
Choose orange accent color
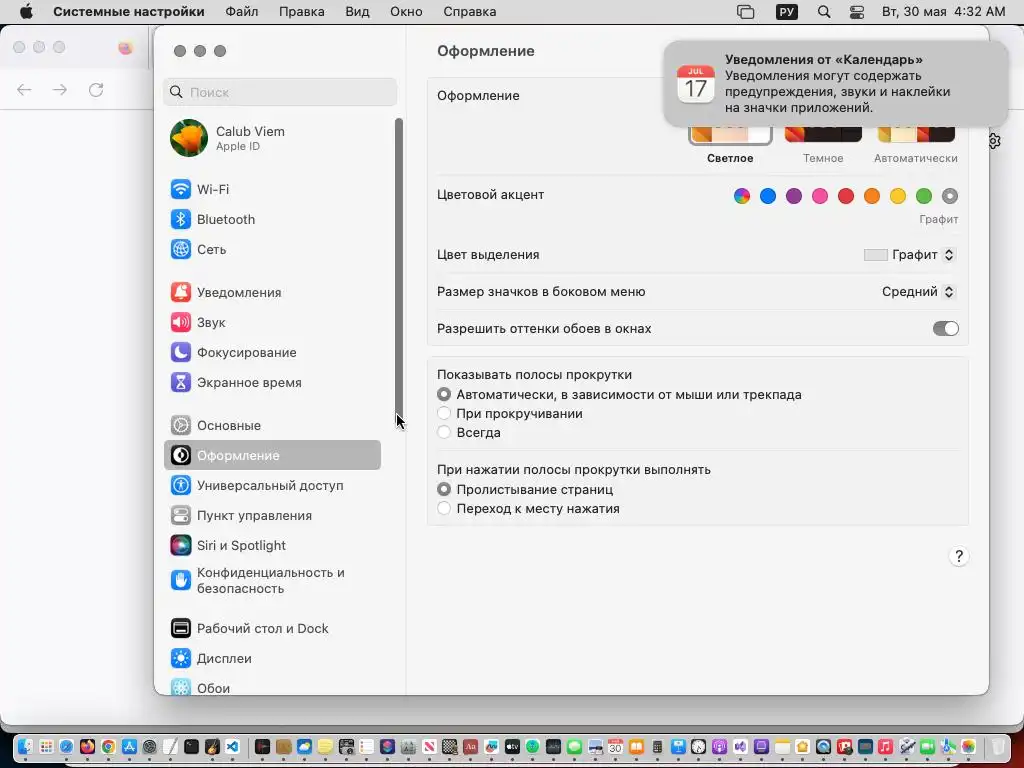tap(872, 196)
